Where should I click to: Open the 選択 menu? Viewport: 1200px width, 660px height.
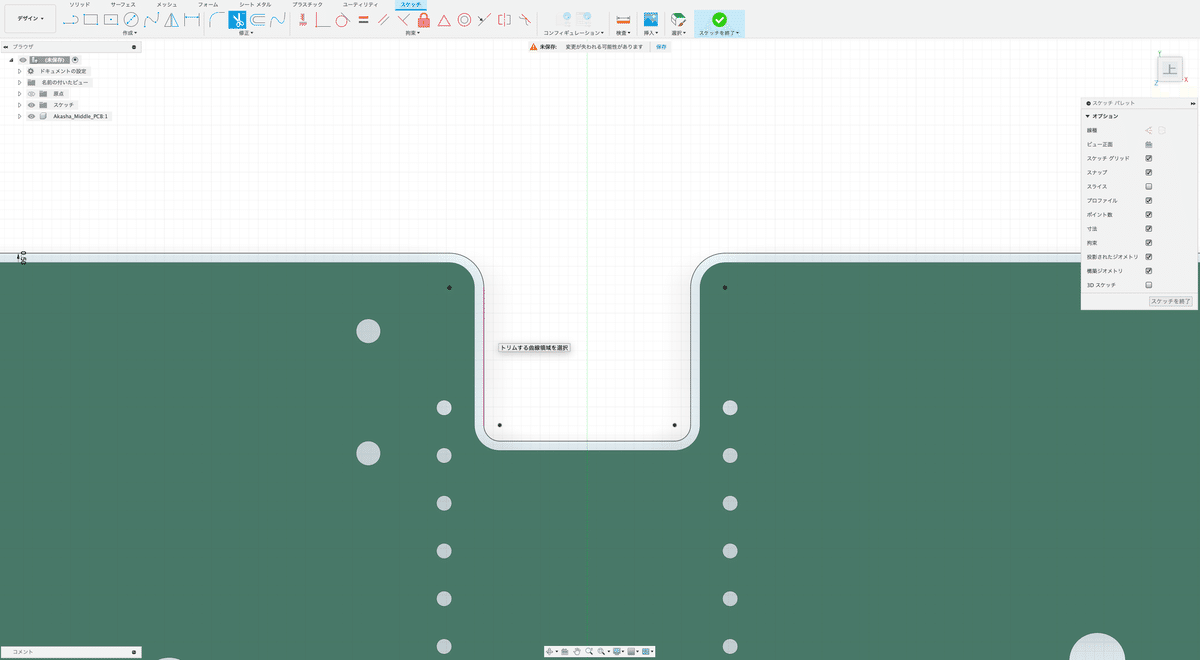pos(678,33)
